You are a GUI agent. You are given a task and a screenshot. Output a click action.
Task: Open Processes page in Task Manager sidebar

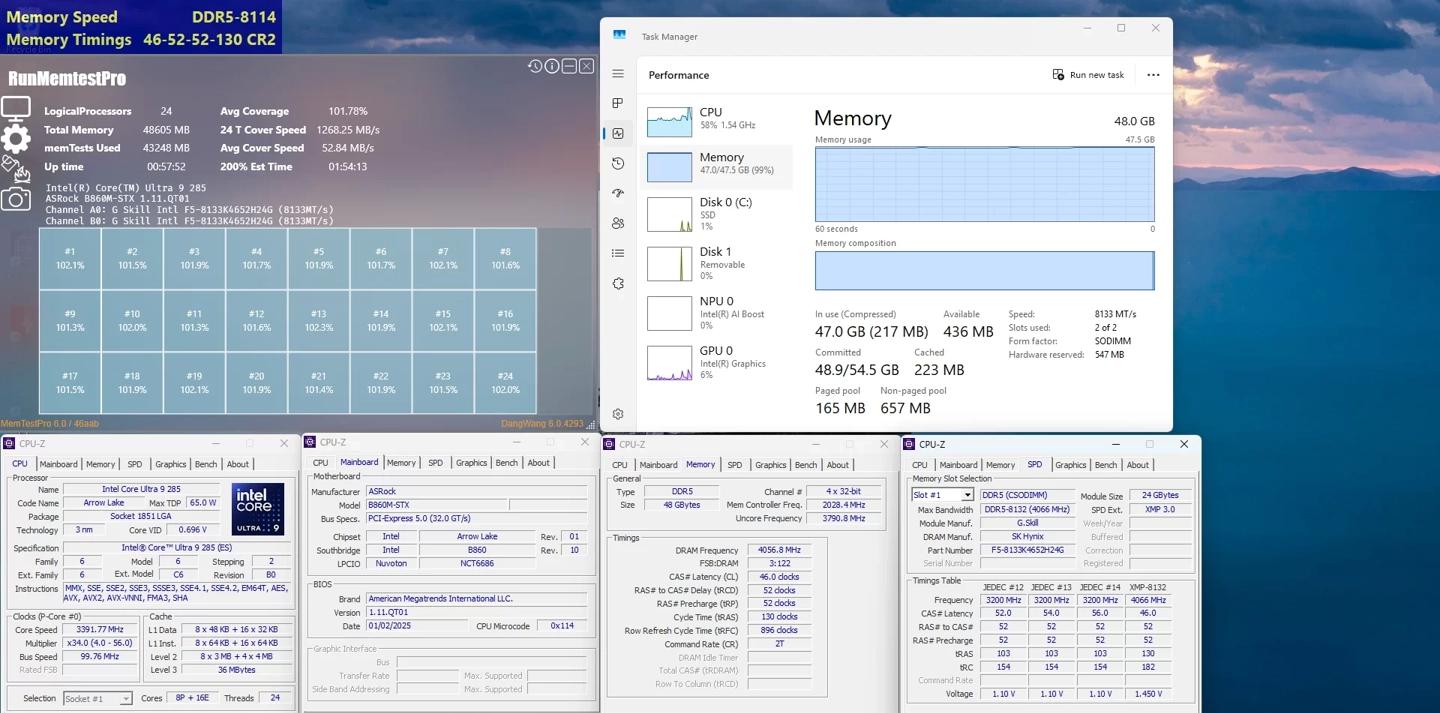click(x=618, y=103)
